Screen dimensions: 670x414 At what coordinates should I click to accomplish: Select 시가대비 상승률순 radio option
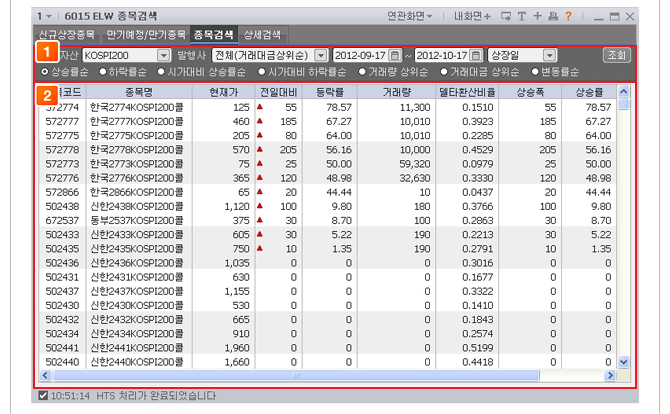coord(161,72)
